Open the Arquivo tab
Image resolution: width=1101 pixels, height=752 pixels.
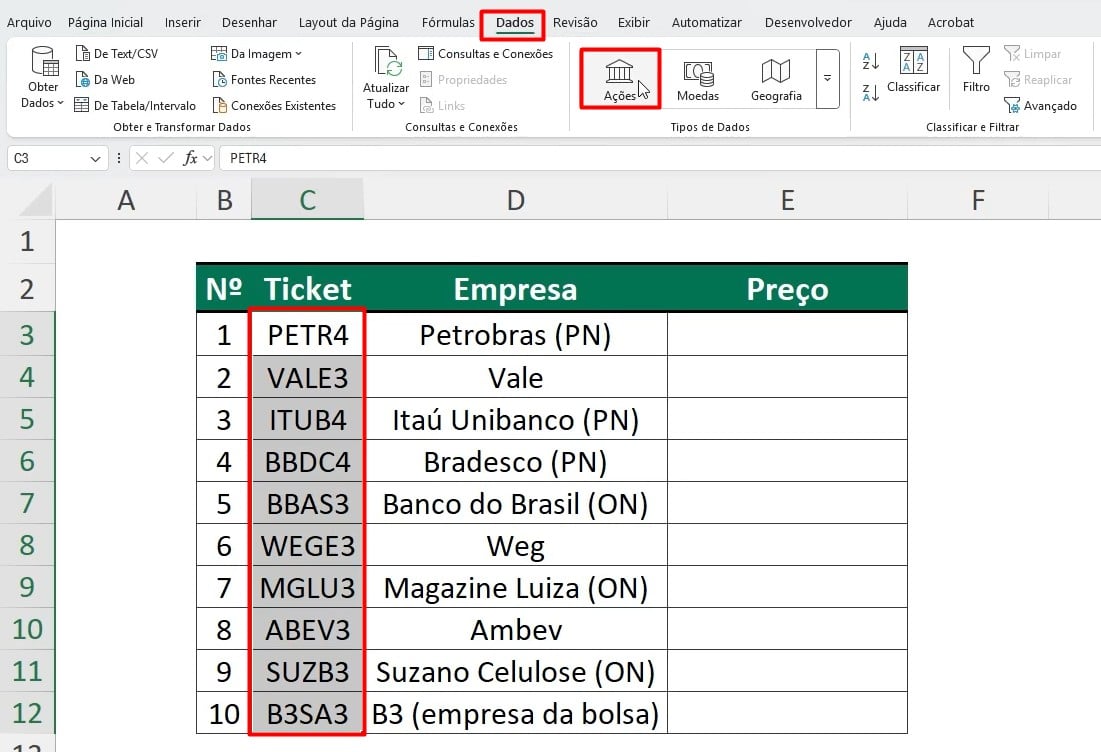[29, 22]
